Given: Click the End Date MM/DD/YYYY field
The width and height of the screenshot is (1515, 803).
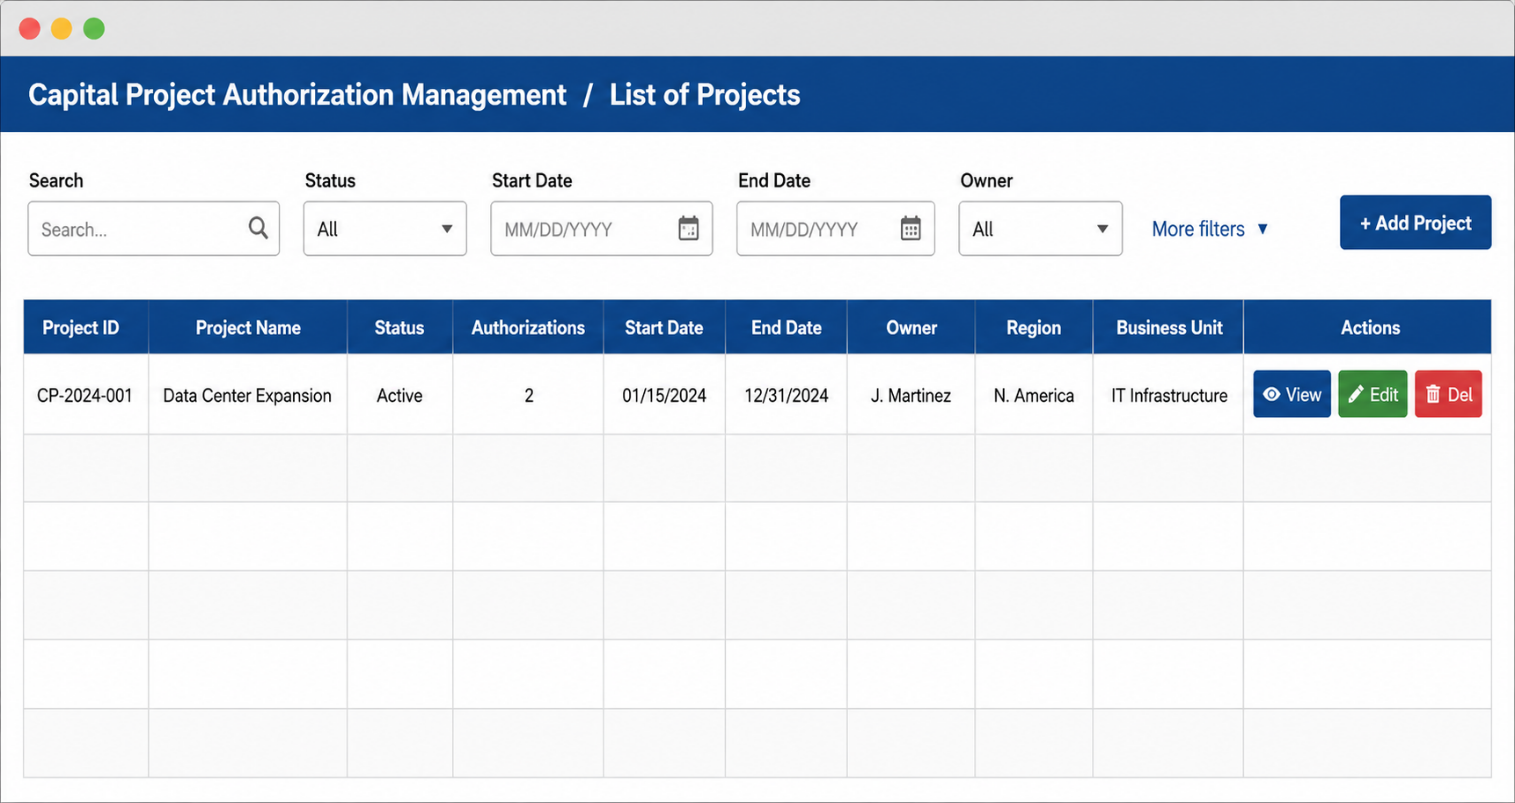Looking at the screenshot, I should (835, 228).
